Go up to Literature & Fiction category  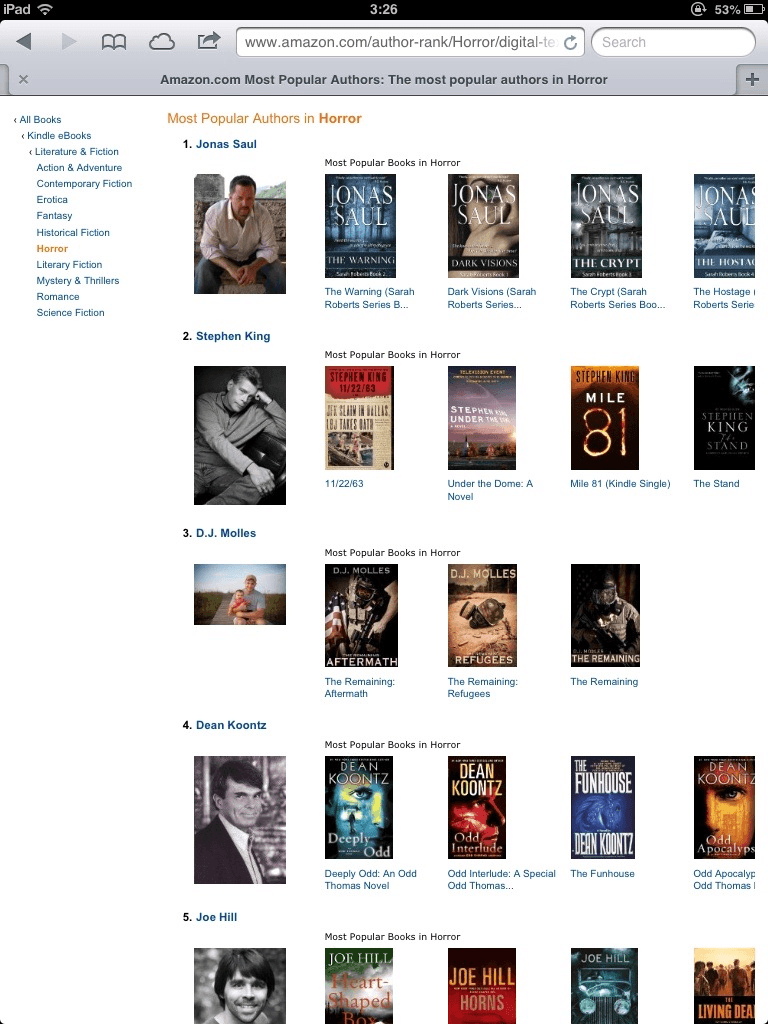click(76, 152)
